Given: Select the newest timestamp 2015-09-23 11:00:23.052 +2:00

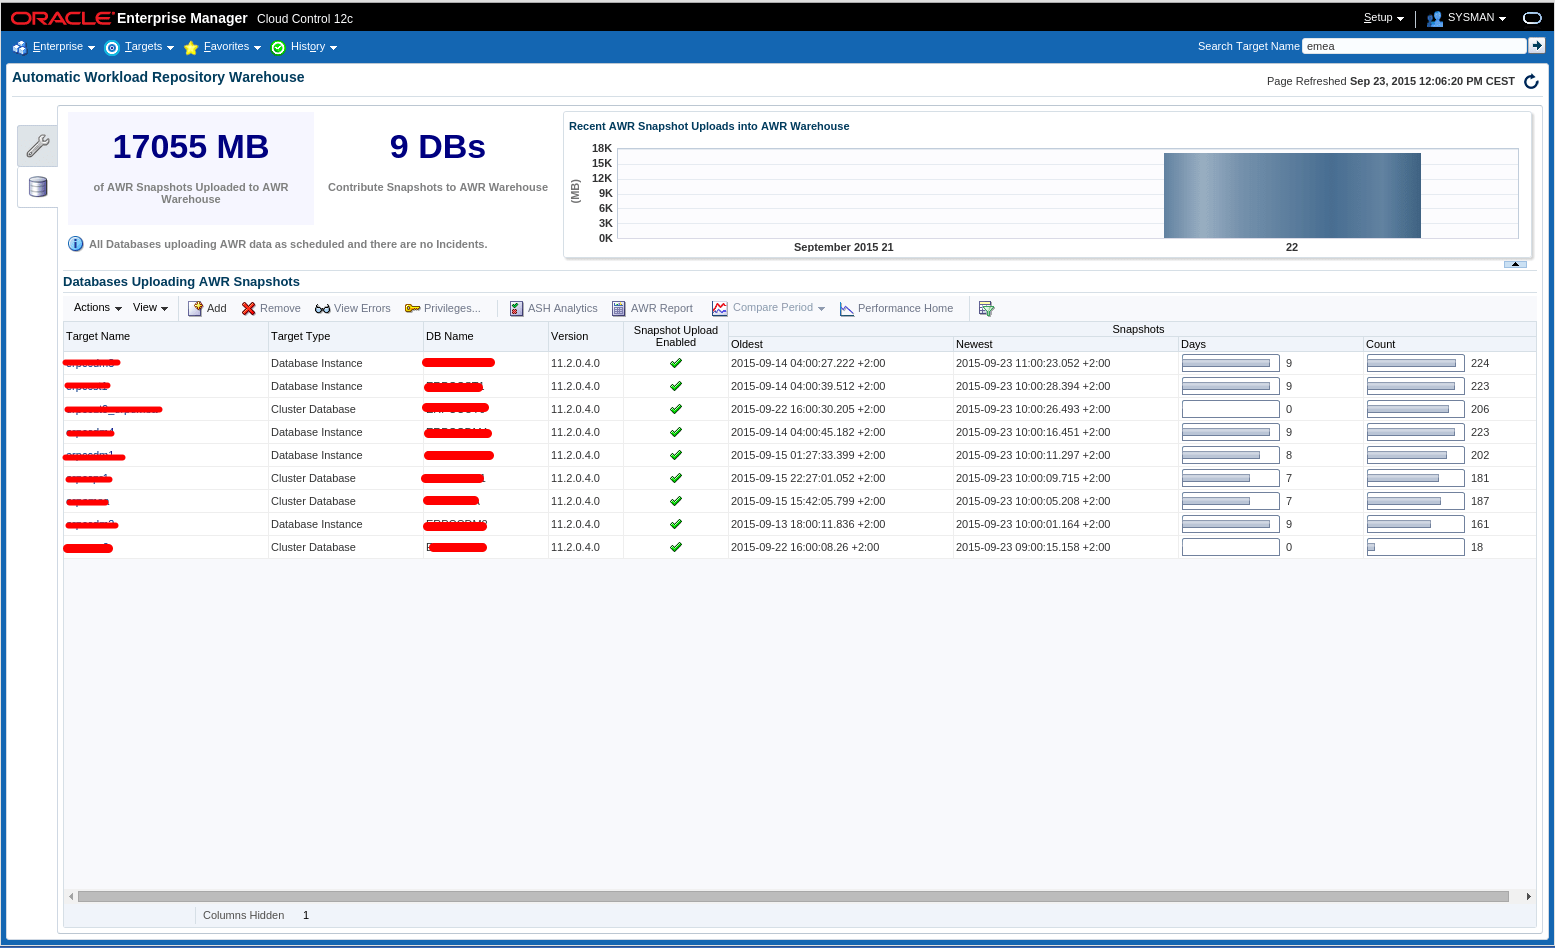Looking at the screenshot, I should (x=1033, y=363).
